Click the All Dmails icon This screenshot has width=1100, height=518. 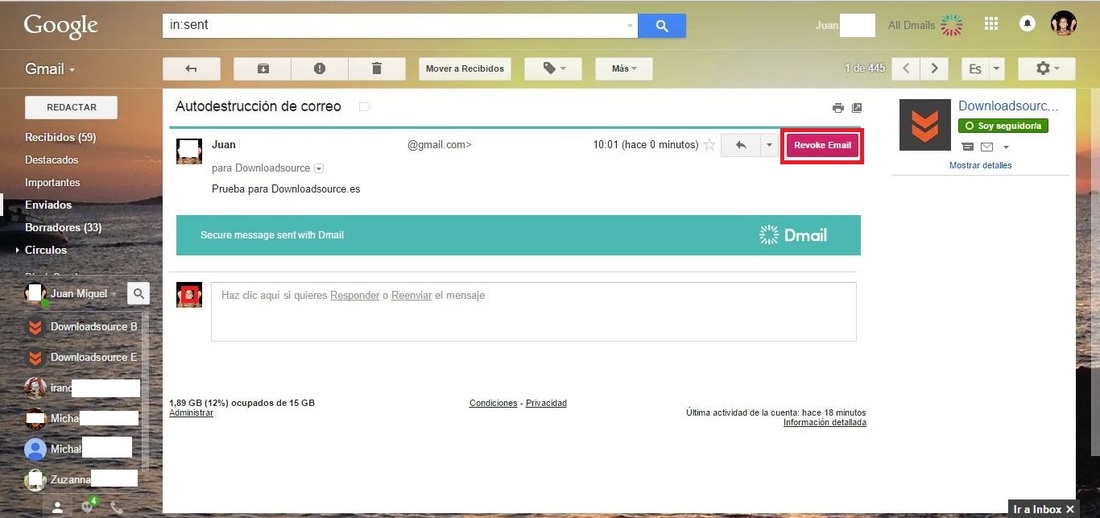[x=952, y=25]
